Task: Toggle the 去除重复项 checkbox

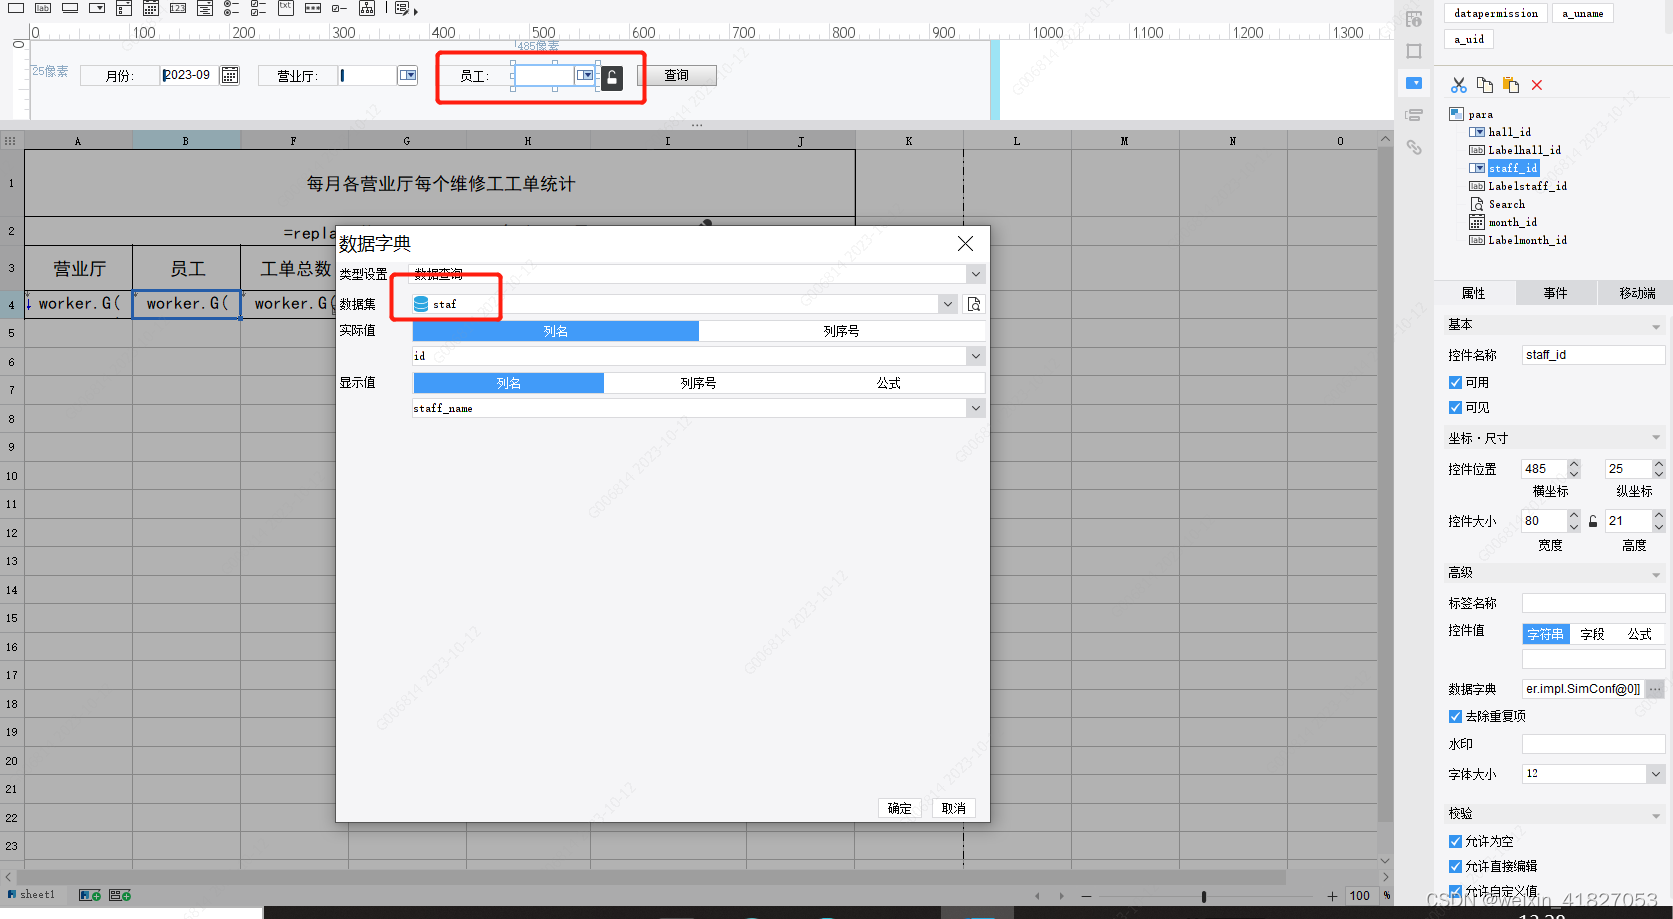Action: (1455, 716)
